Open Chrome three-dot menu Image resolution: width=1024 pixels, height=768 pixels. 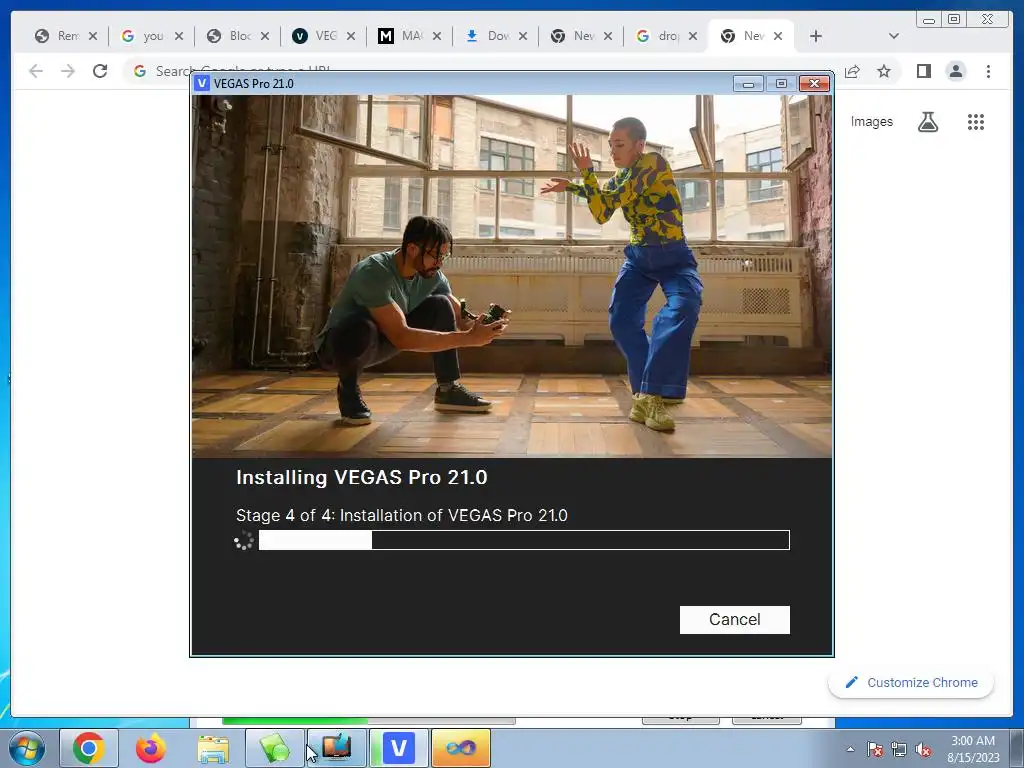(988, 71)
